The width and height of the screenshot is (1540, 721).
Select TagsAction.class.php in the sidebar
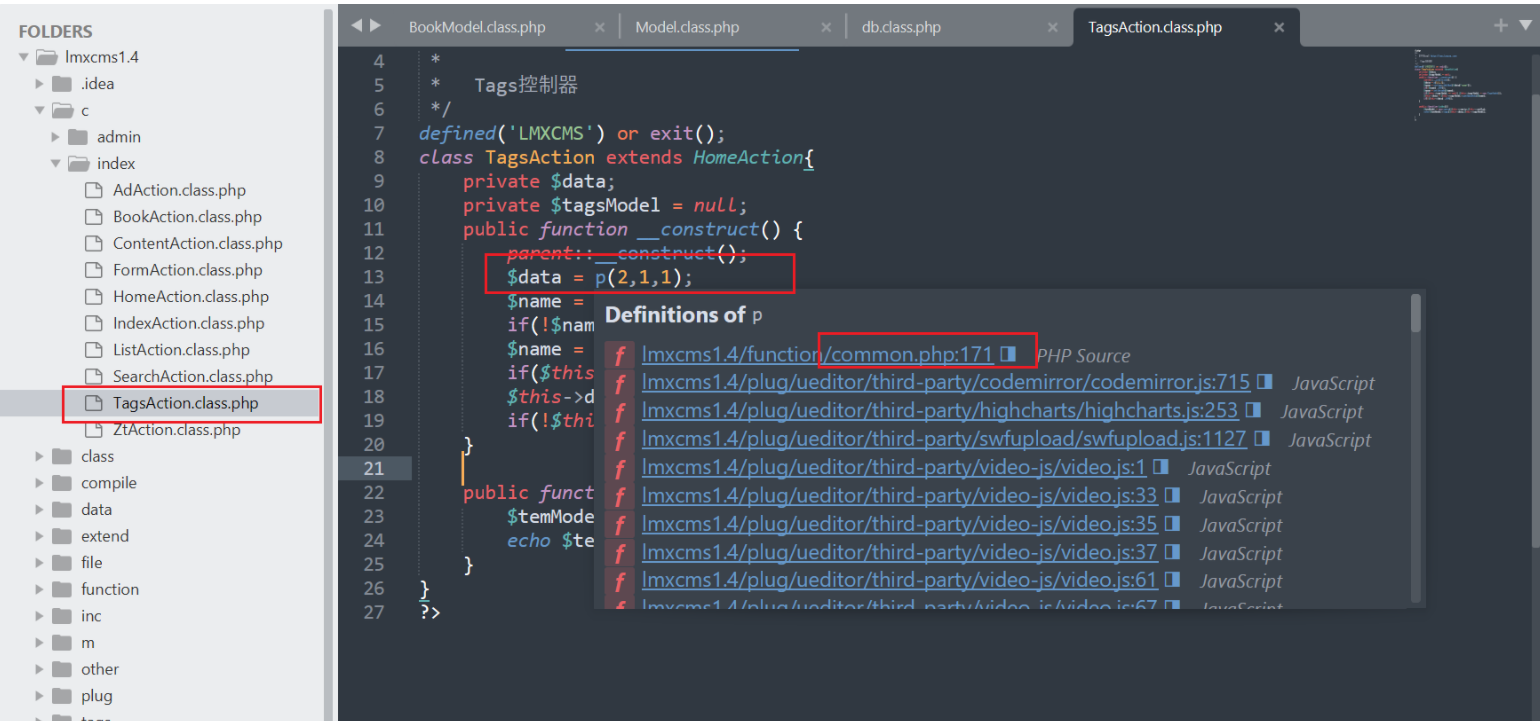(186, 403)
